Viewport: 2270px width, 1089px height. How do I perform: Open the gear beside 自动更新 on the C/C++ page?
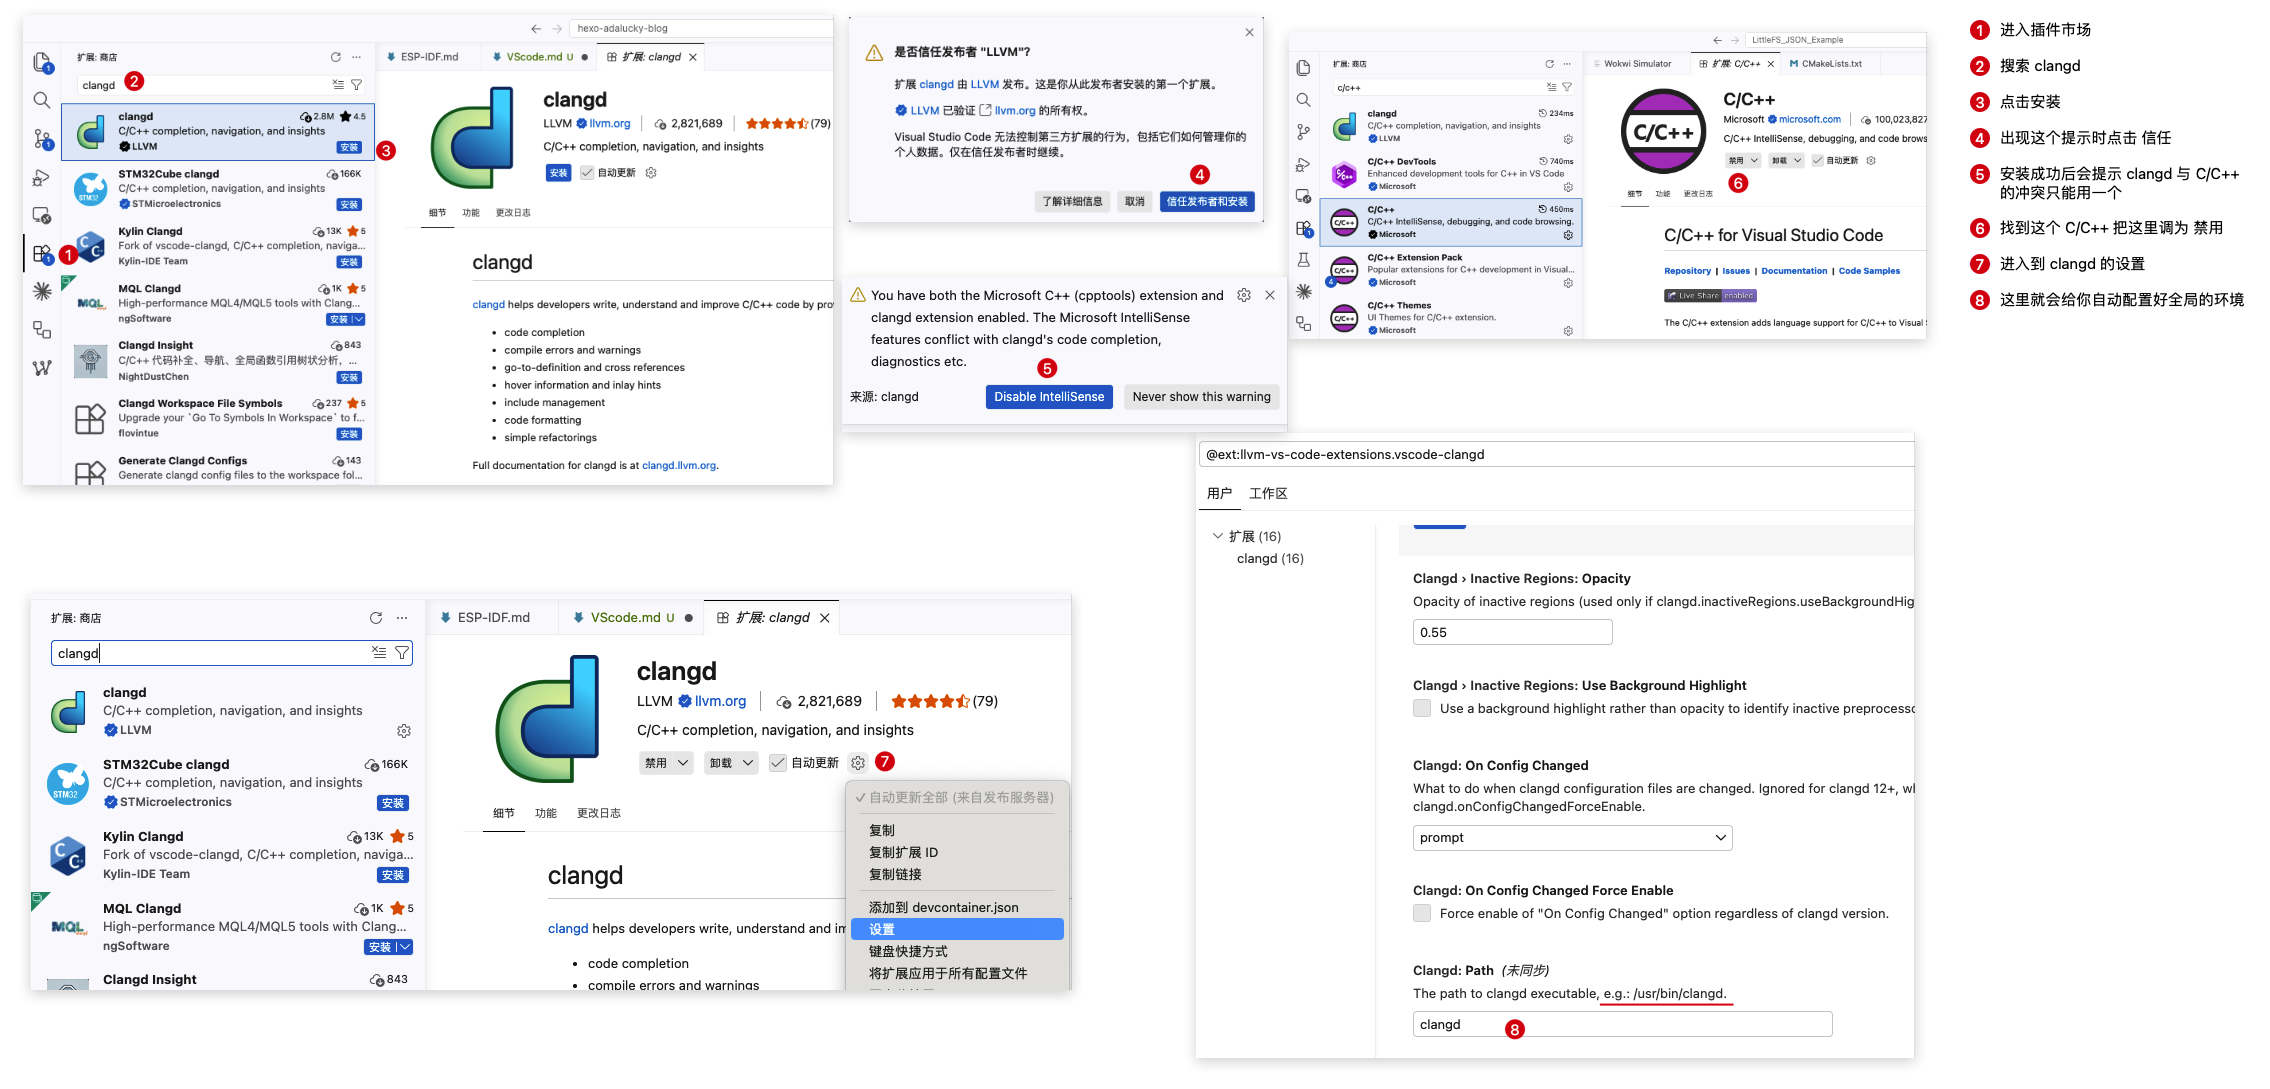[x=1871, y=160]
